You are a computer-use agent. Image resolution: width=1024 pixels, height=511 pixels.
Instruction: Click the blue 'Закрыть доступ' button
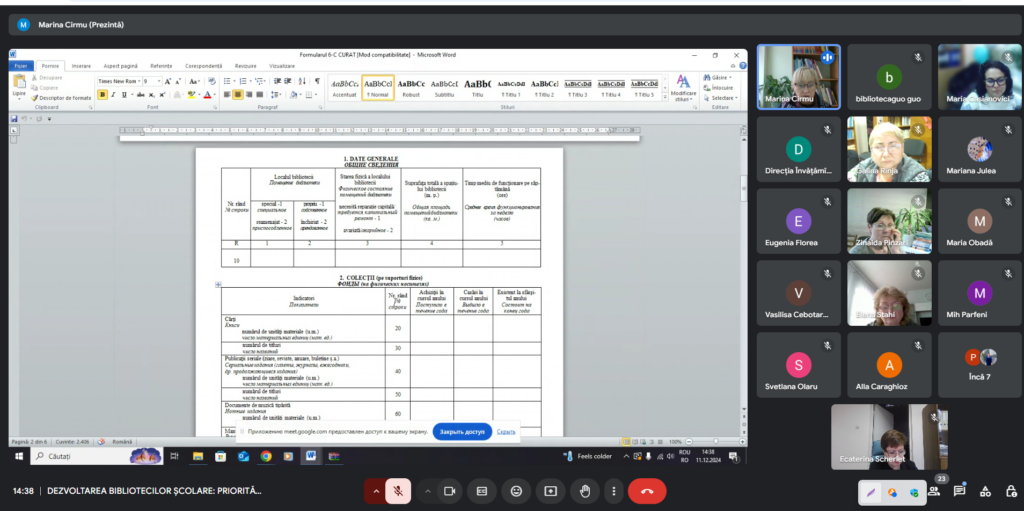click(462, 432)
